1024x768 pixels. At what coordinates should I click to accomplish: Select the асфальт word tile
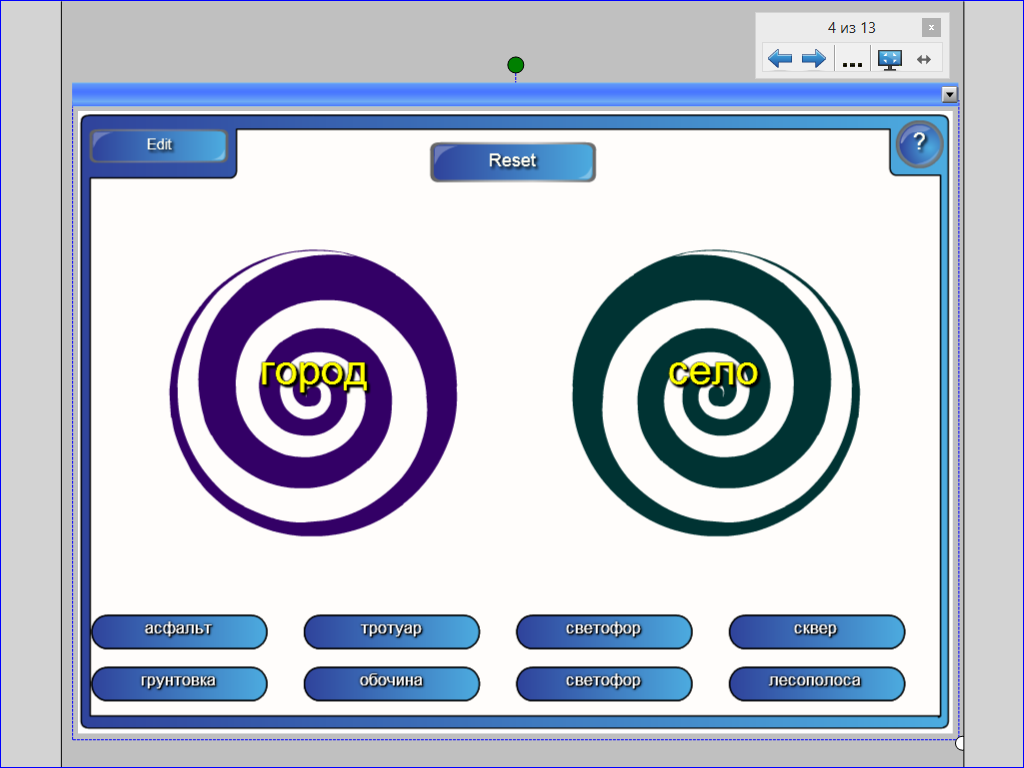pyautogui.click(x=179, y=632)
